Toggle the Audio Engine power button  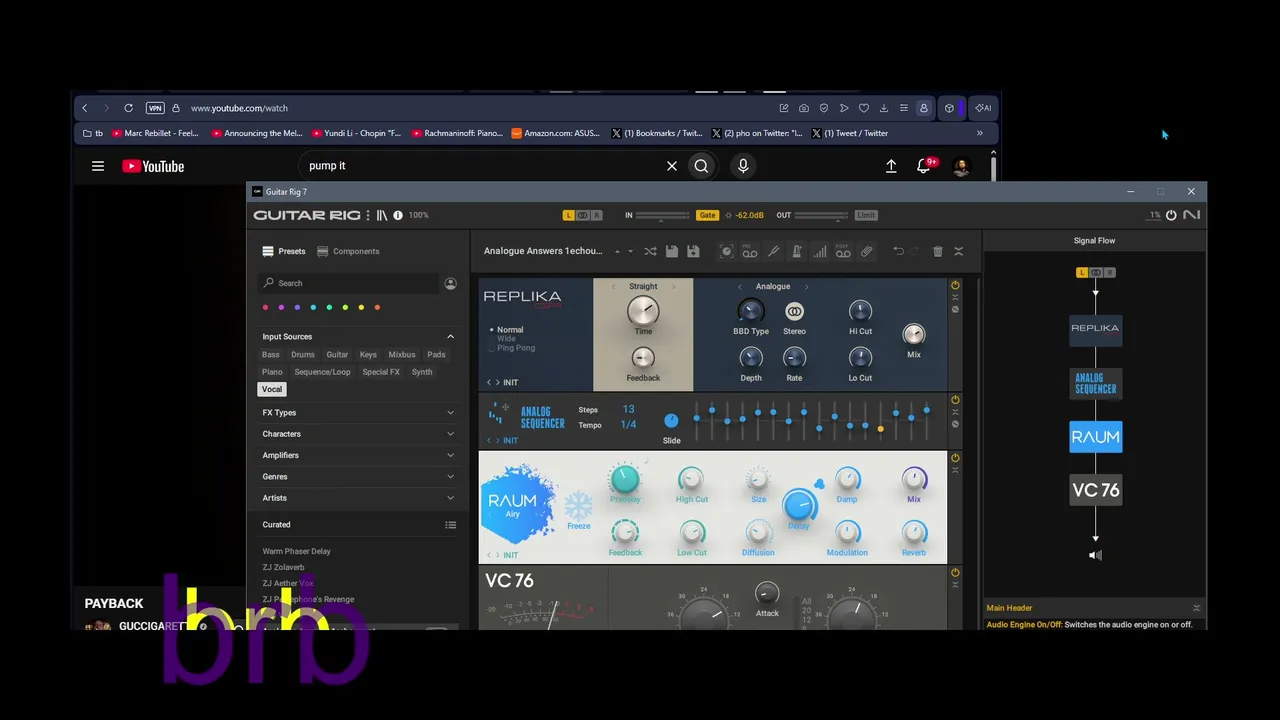click(1171, 215)
